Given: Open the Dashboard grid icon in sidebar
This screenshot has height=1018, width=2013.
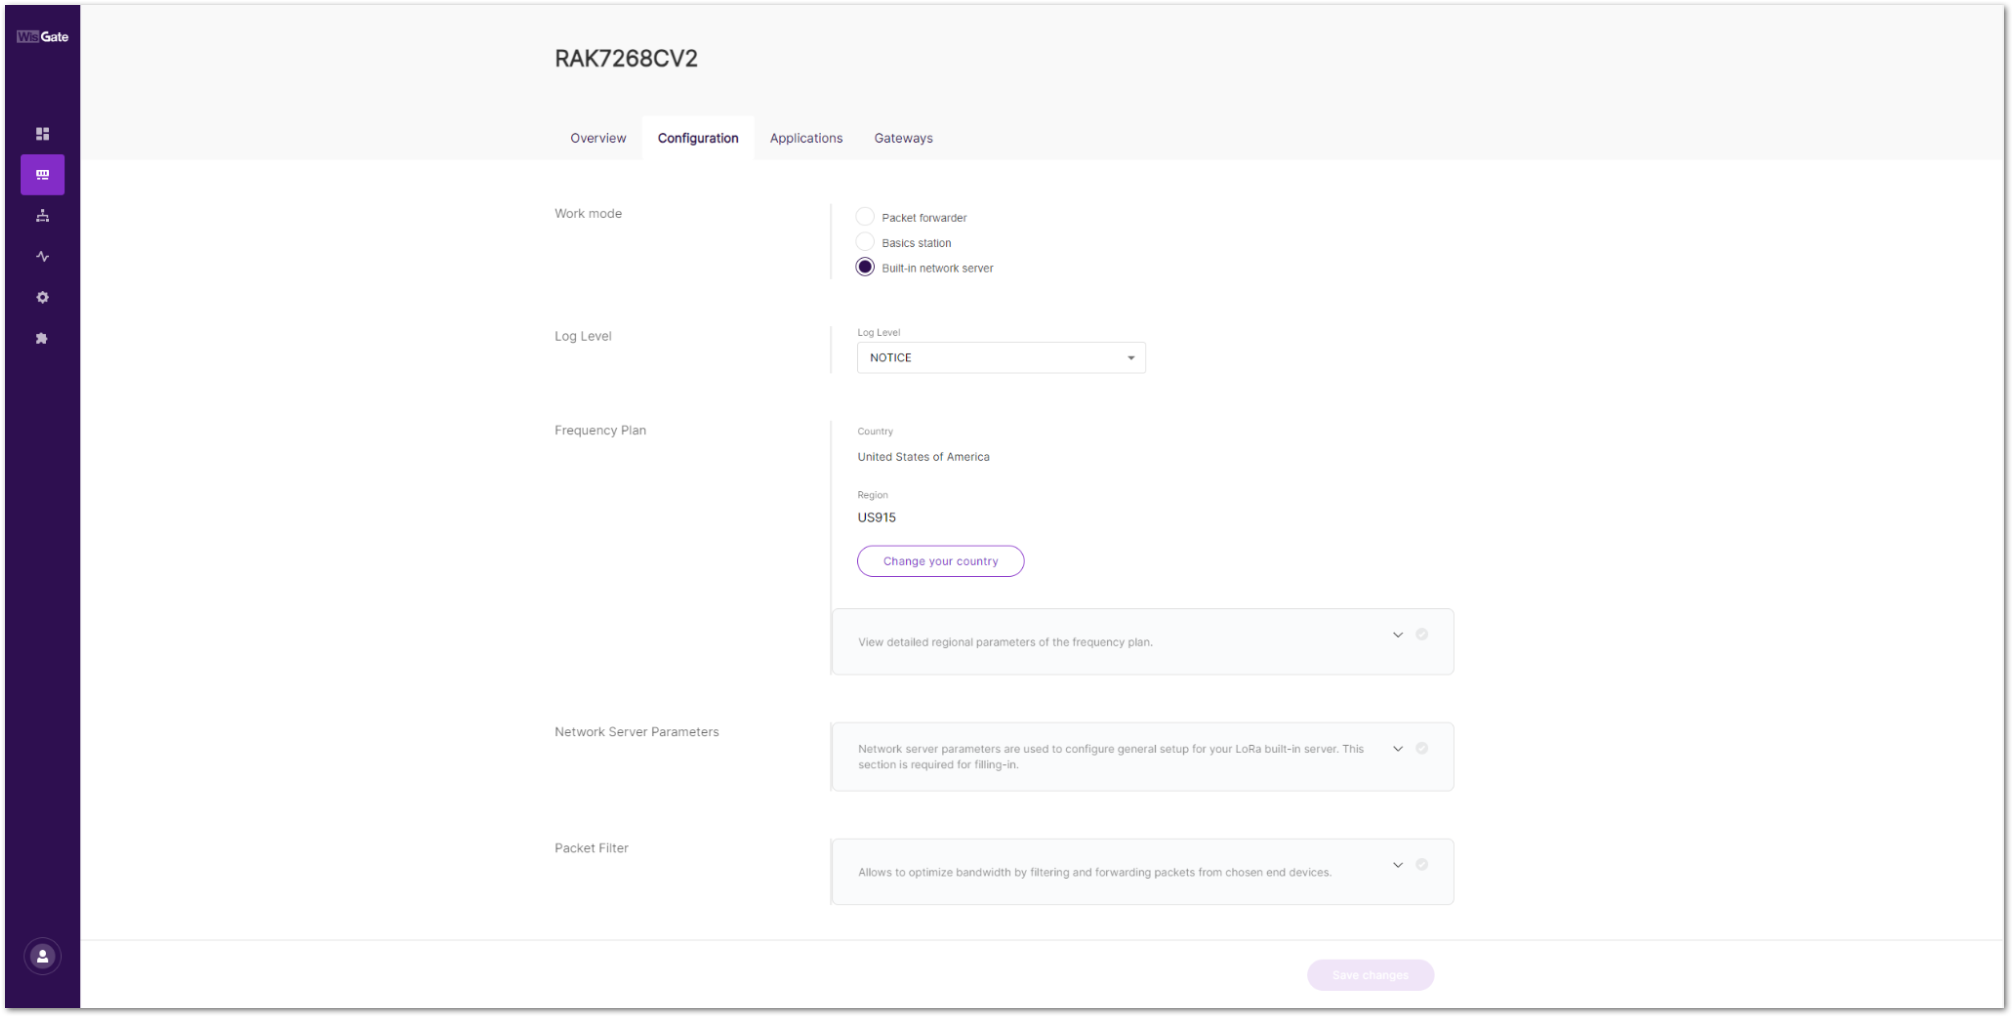Looking at the screenshot, I should [43, 134].
